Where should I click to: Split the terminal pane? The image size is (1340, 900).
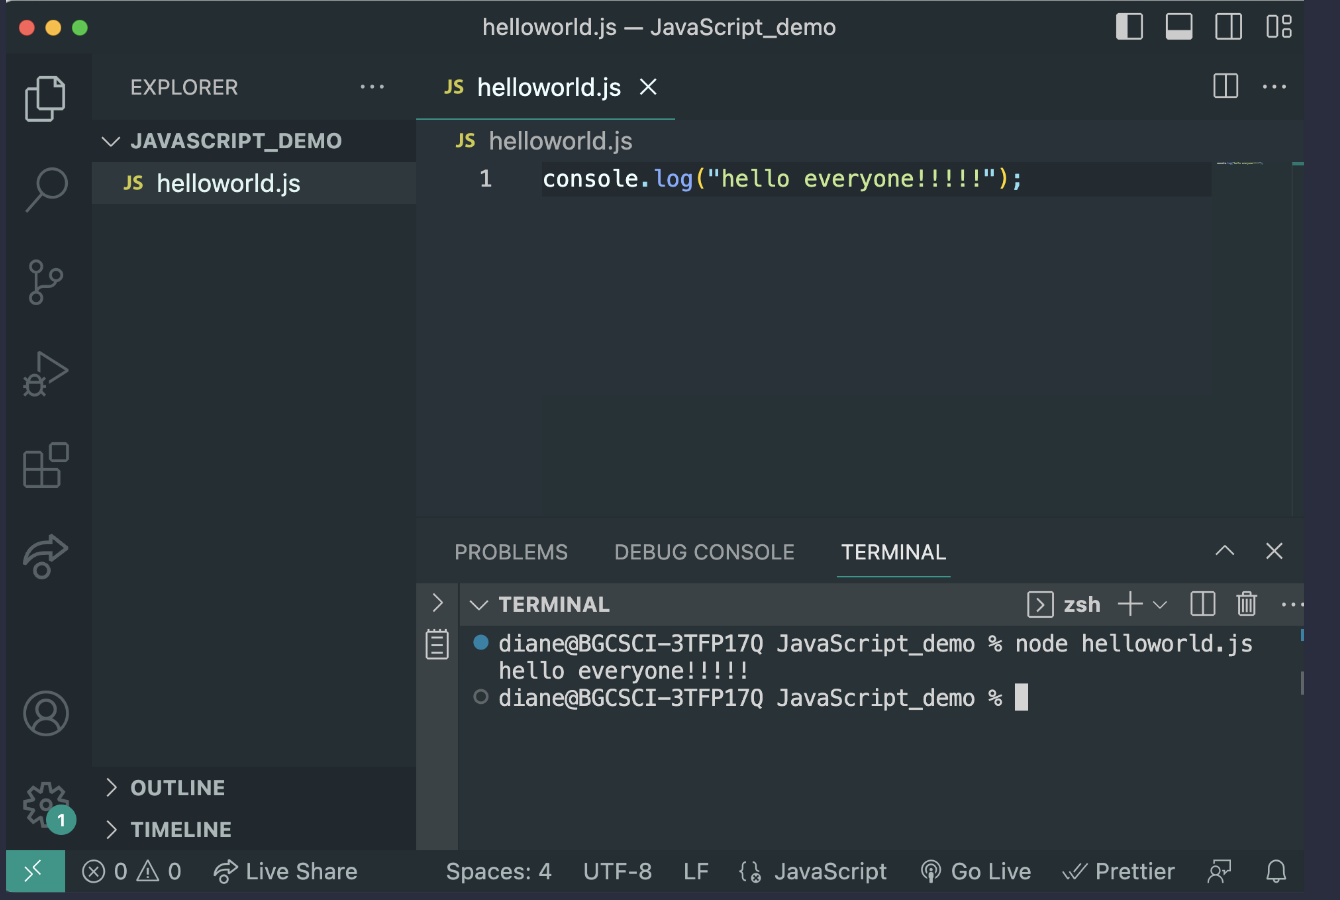click(1203, 604)
